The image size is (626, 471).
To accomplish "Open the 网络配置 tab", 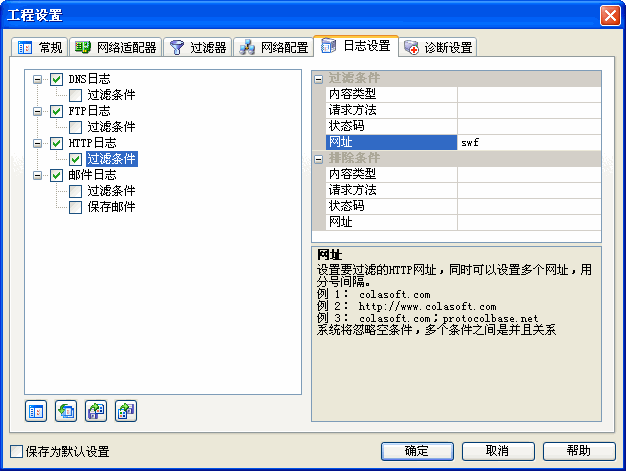I will point(274,47).
